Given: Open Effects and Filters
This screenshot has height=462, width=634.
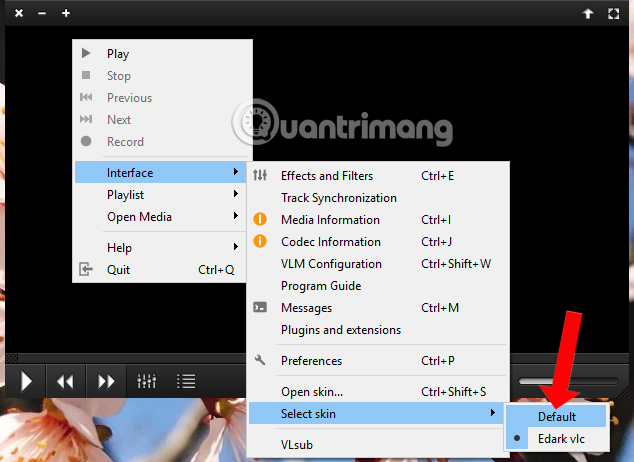Looking at the screenshot, I should click(x=378, y=176).
